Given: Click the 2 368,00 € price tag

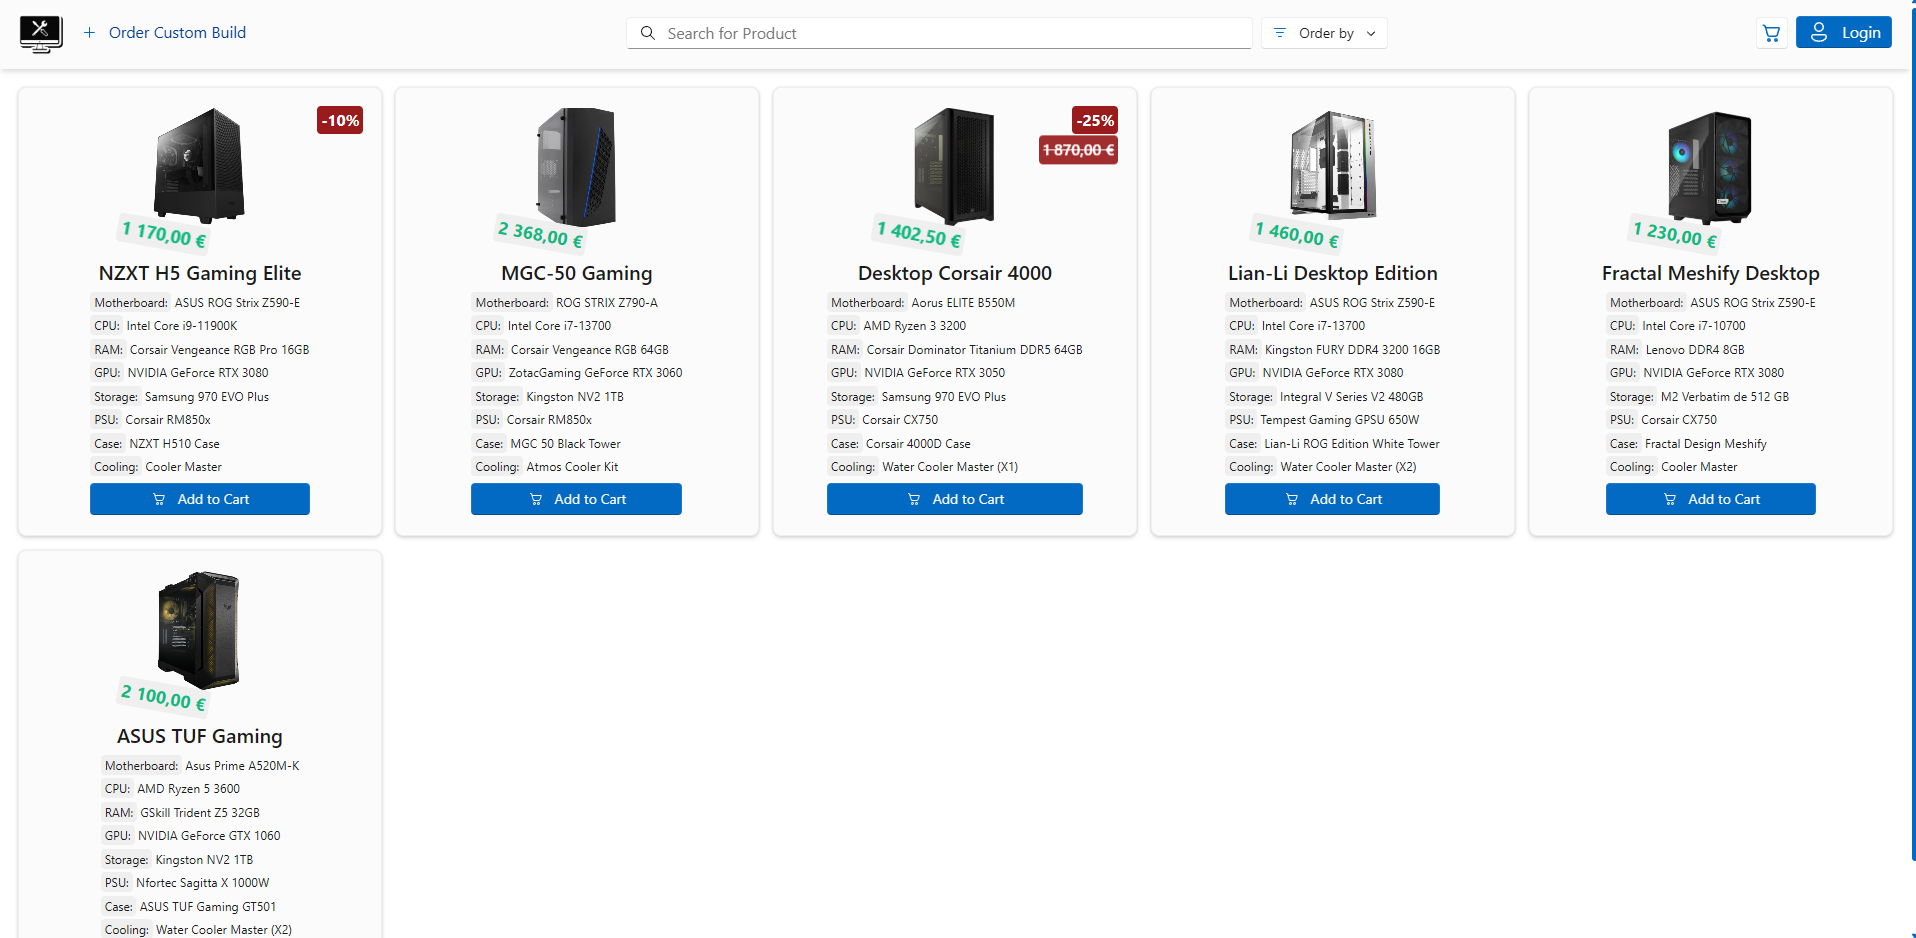Looking at the screenshot, I should (x=541, y=234).
